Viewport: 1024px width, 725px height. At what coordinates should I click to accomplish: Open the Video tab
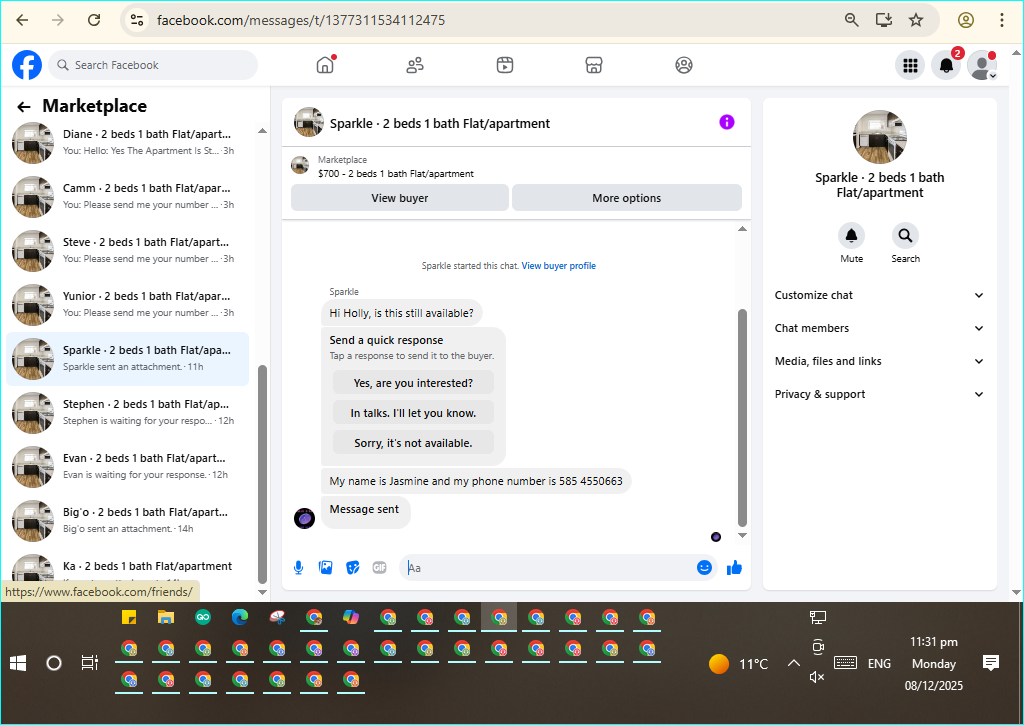click(x=505, y=65)
